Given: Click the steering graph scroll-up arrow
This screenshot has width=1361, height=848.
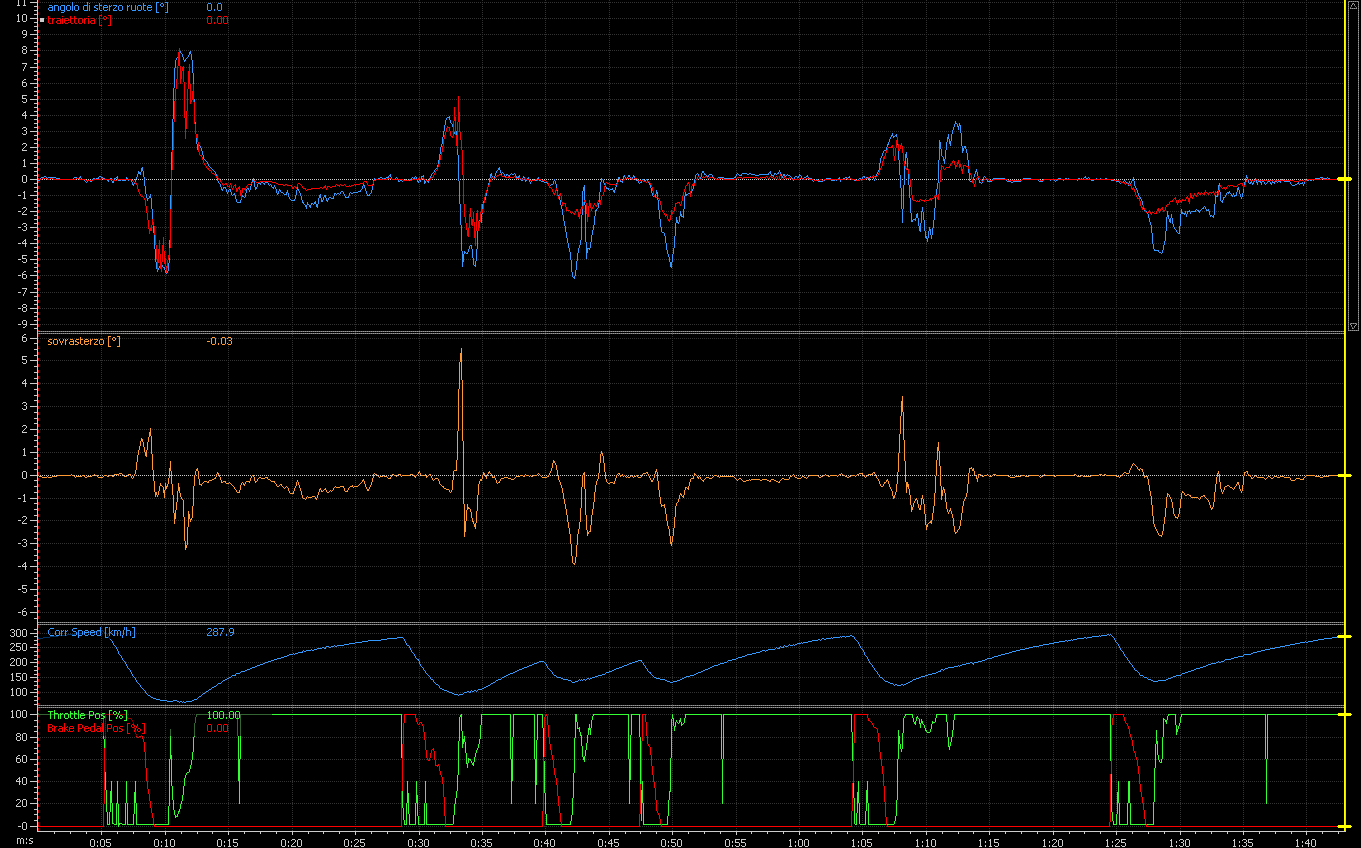Looking at the screenshot, I should [x=1353, y=5].
